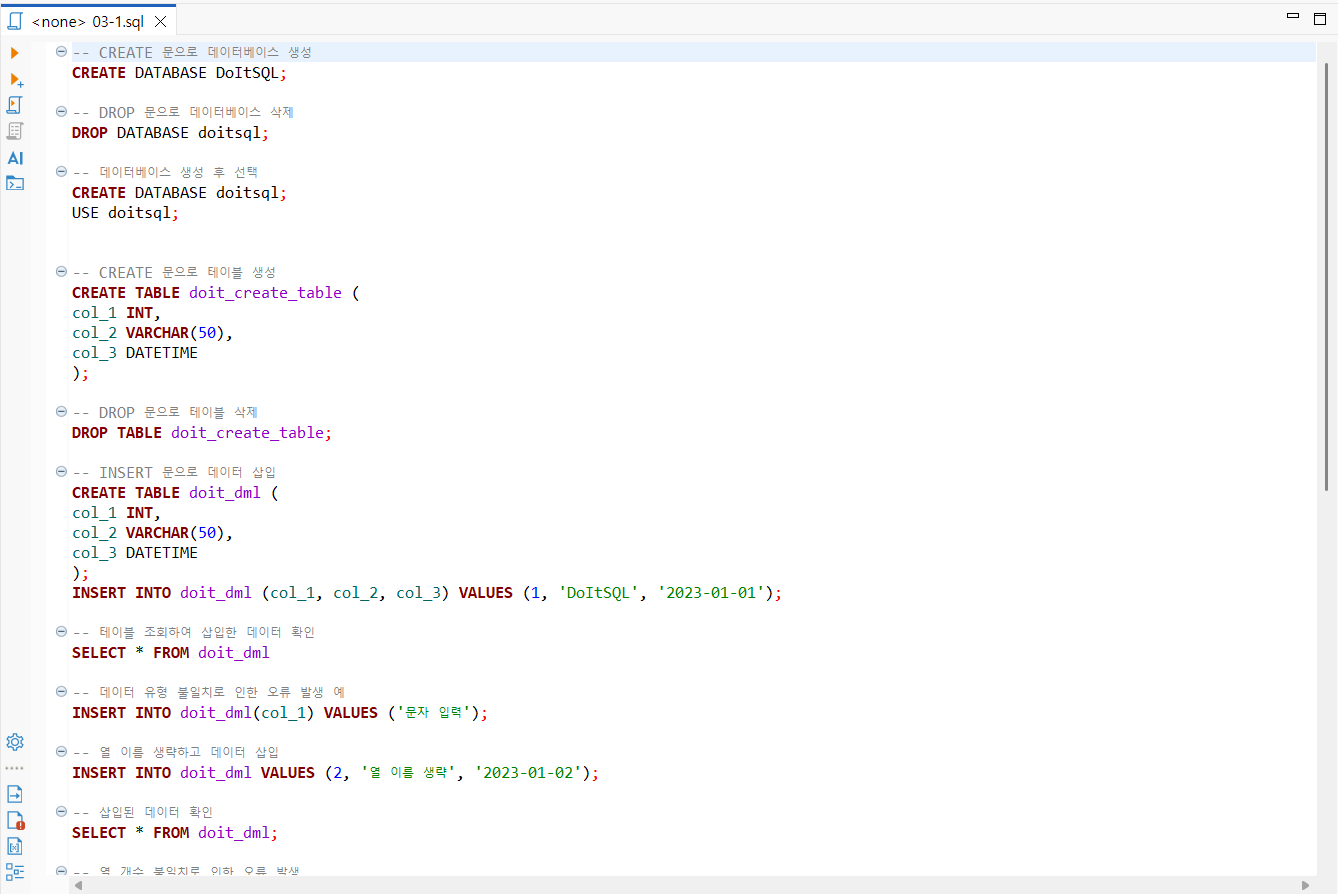Open the AI assistant from the sidebar

(15, 158)
